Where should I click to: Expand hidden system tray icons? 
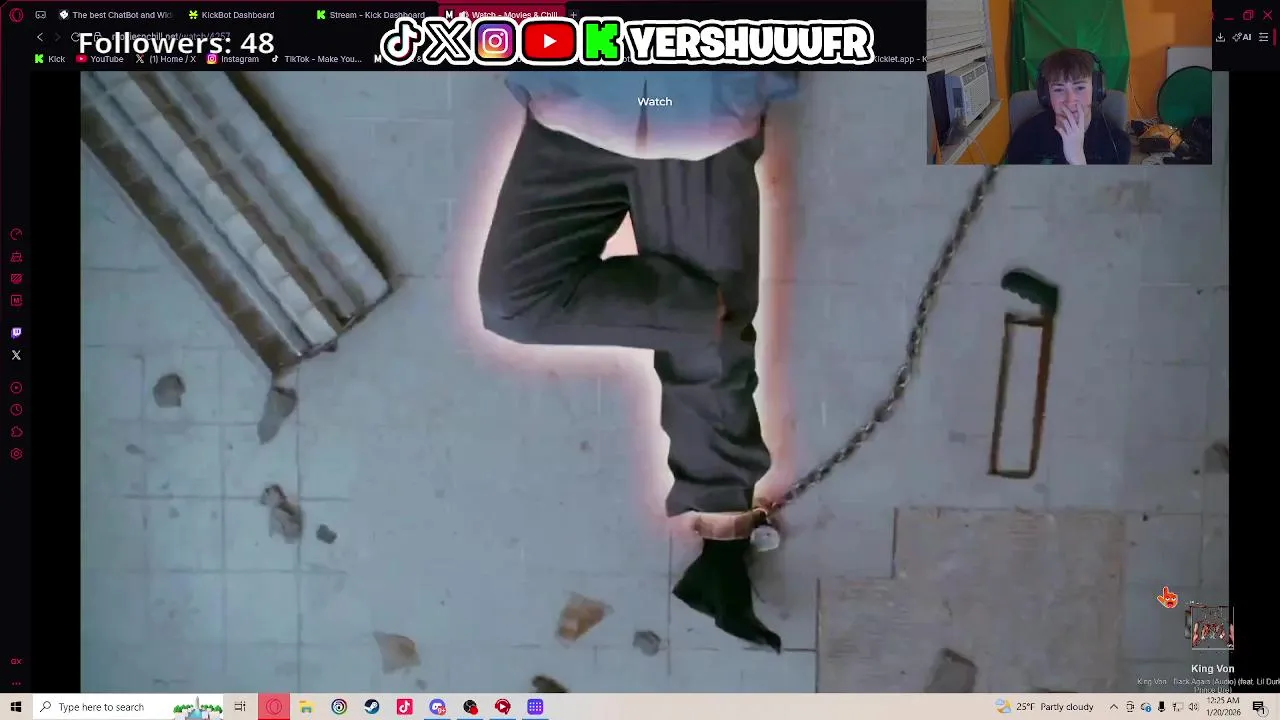1113,707
